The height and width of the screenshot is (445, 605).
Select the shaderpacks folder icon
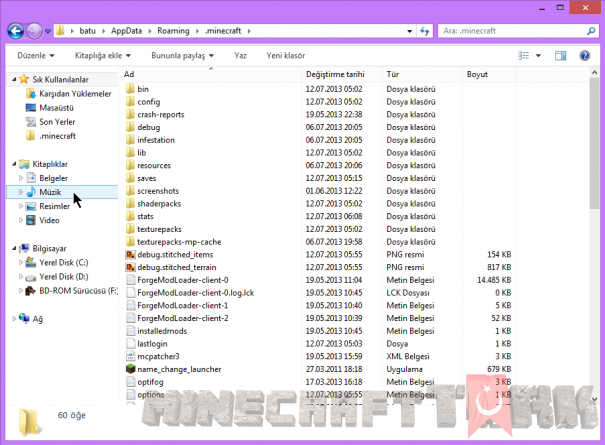130,203
